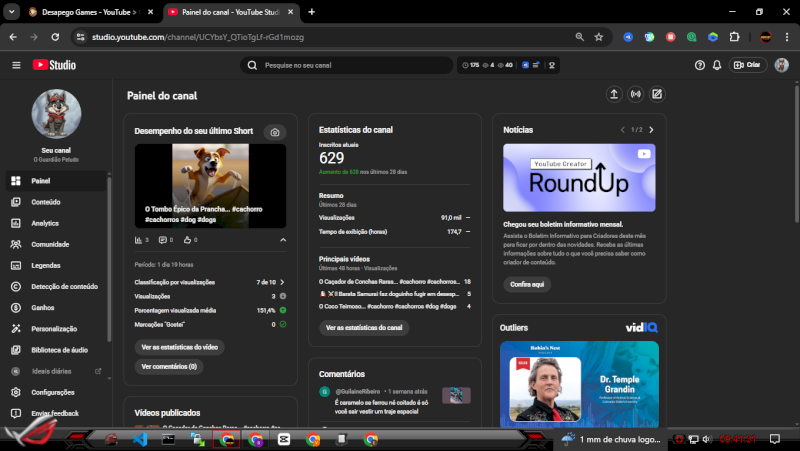Screen dimensions: 800x451
Task: Open the notifications bell
Action: click(x=716, y=65)
